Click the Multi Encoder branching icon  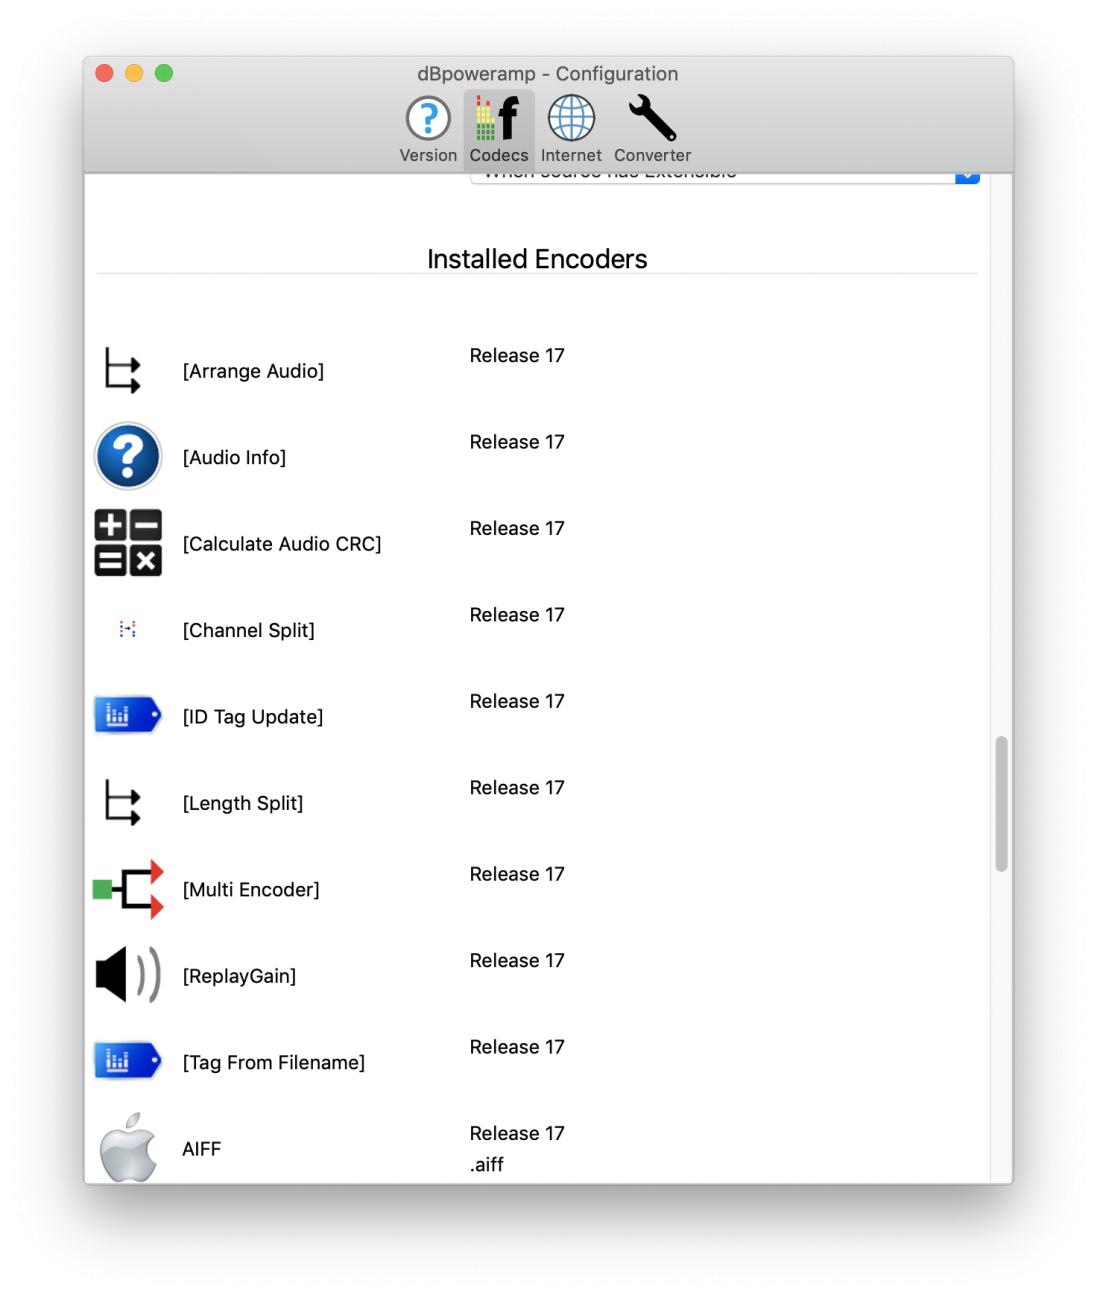pyautogui.click(x=128, y=889)
